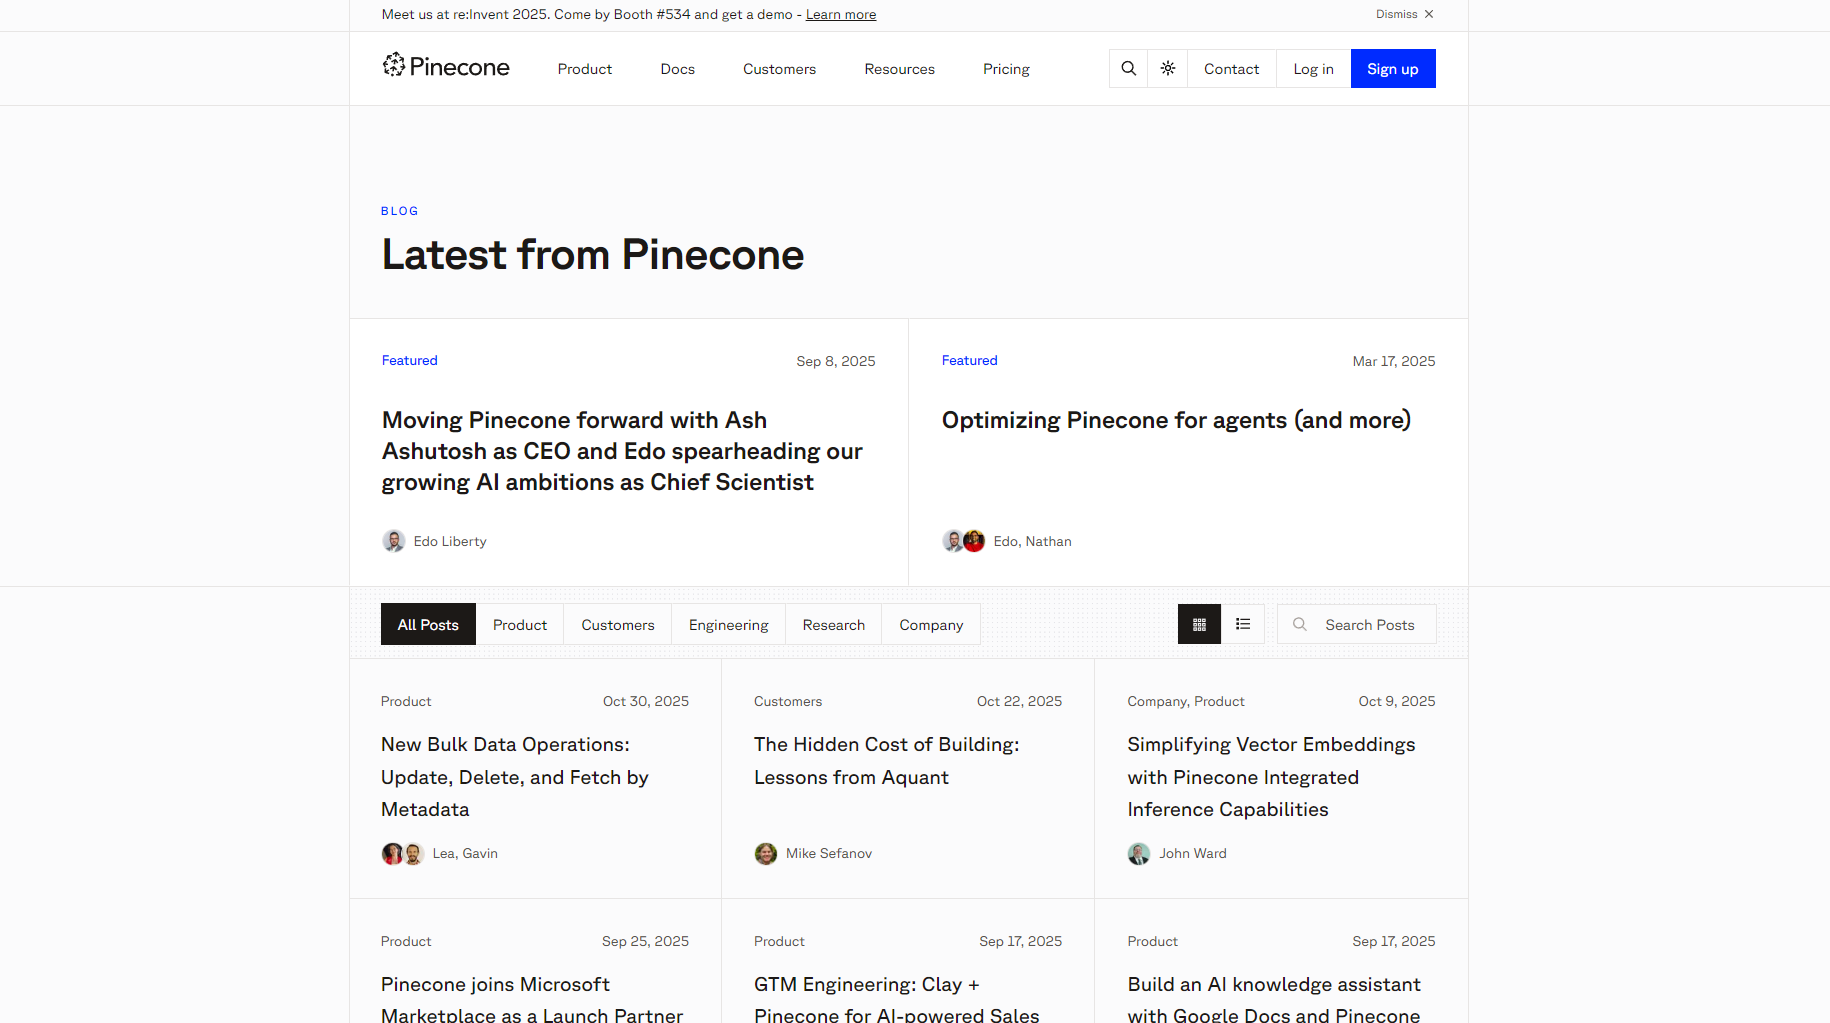The image size is (1830, 1023).
Task: Click the Pinecone logo
Action: coord(446,67)
